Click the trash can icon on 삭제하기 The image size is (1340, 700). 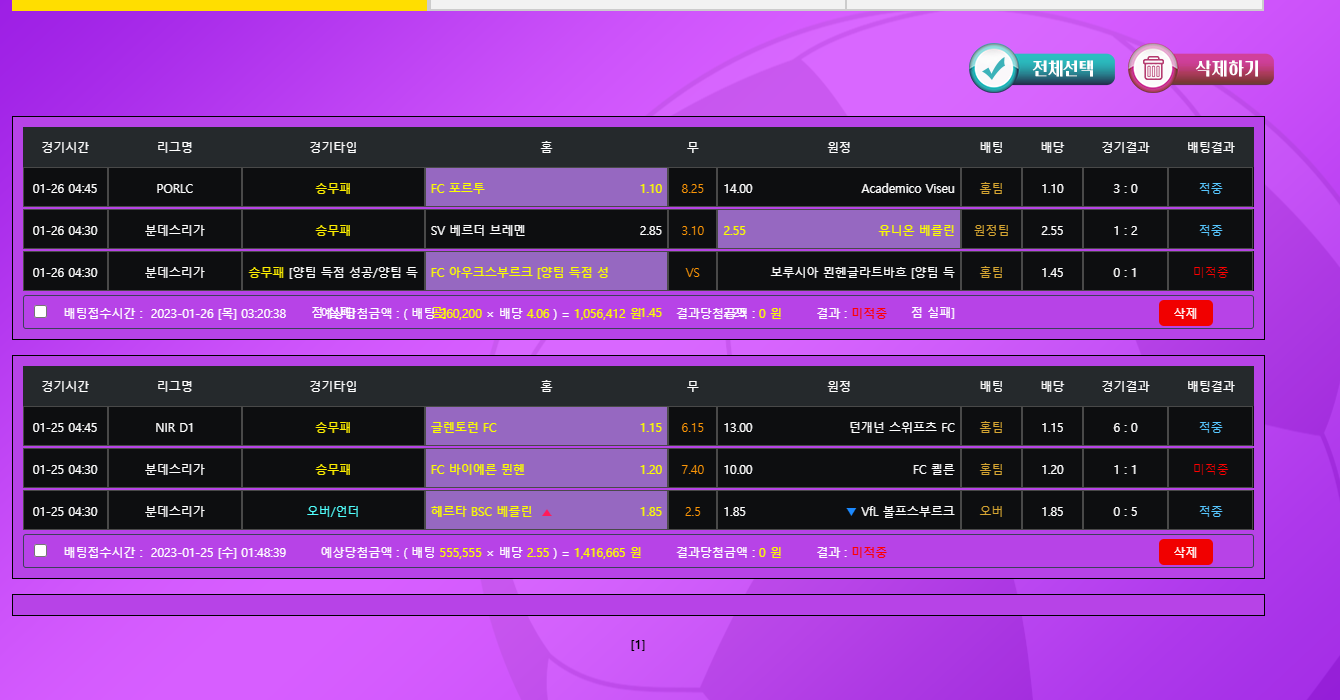[1153, 68]
